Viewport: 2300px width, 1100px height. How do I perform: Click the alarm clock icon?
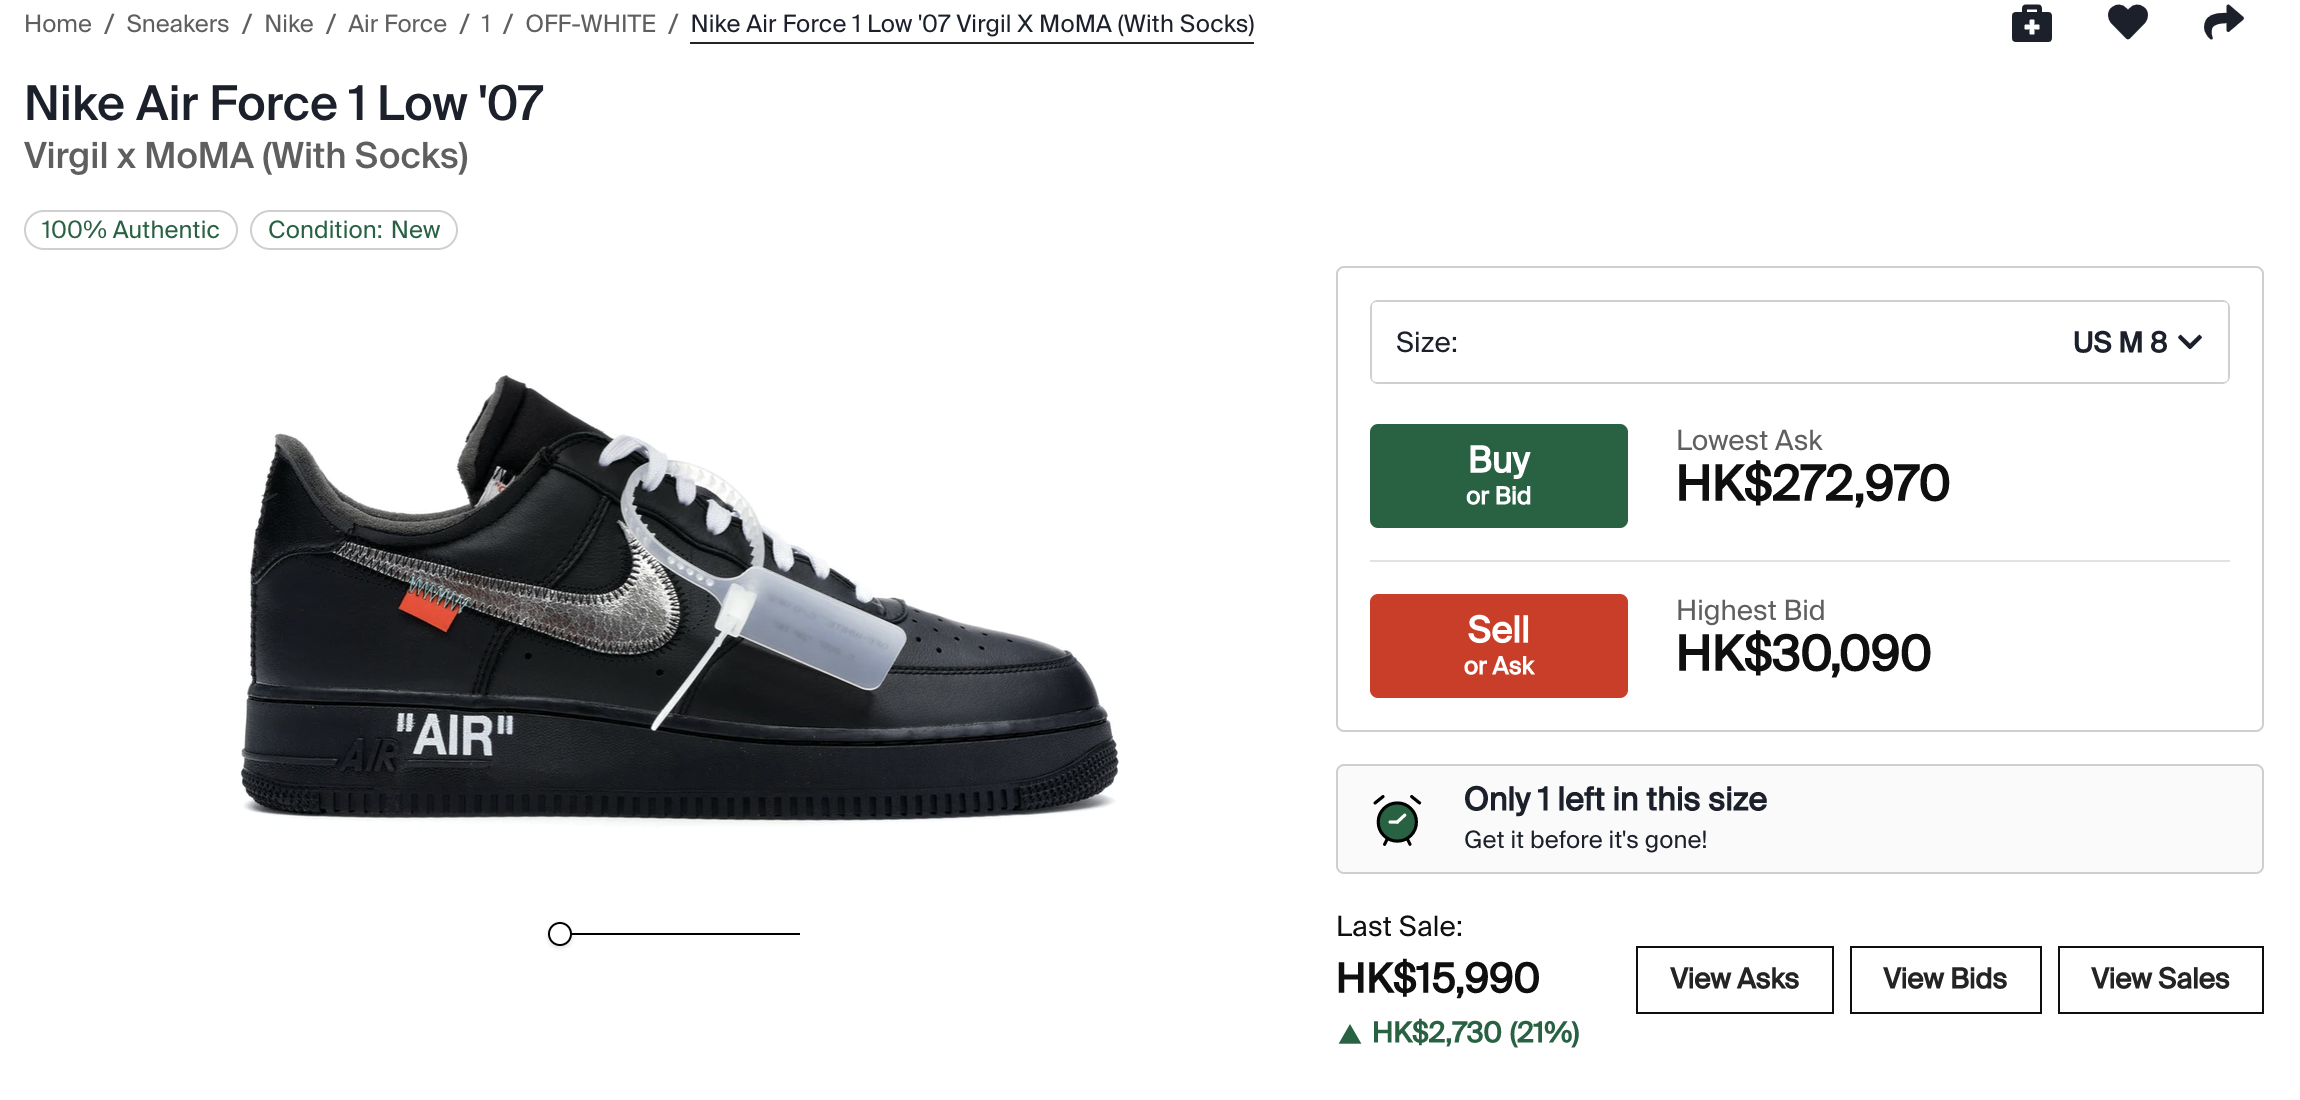[1397, 820]
